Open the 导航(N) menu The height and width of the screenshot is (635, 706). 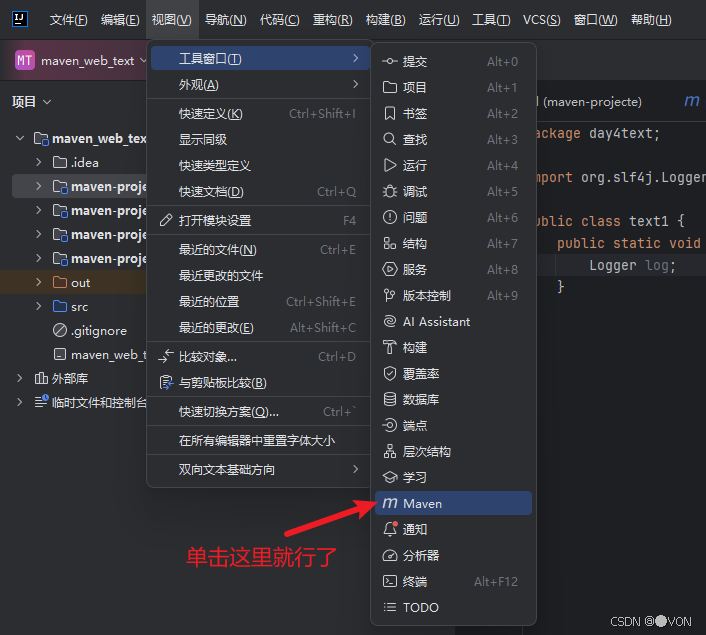point(226,20)
